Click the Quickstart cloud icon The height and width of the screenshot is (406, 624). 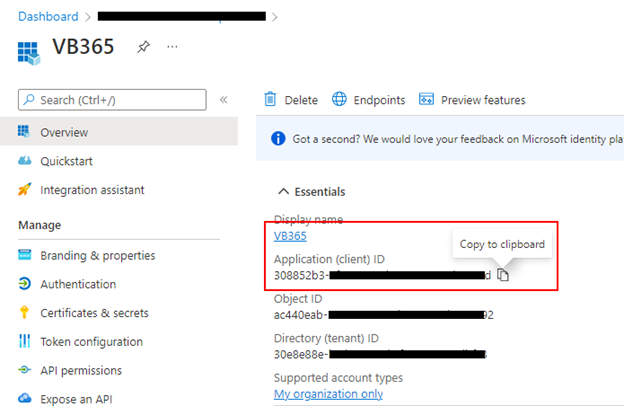pyautogui.click(x=24, y=161)
